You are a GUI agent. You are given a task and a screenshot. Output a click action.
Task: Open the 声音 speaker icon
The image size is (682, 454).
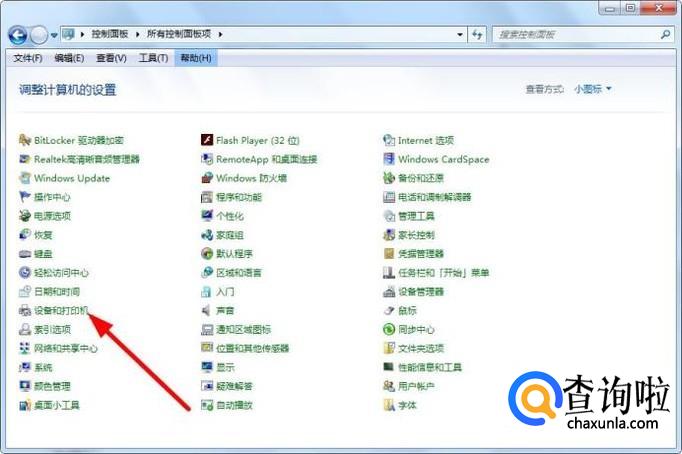pyautogui.click(x=206, y=310)
